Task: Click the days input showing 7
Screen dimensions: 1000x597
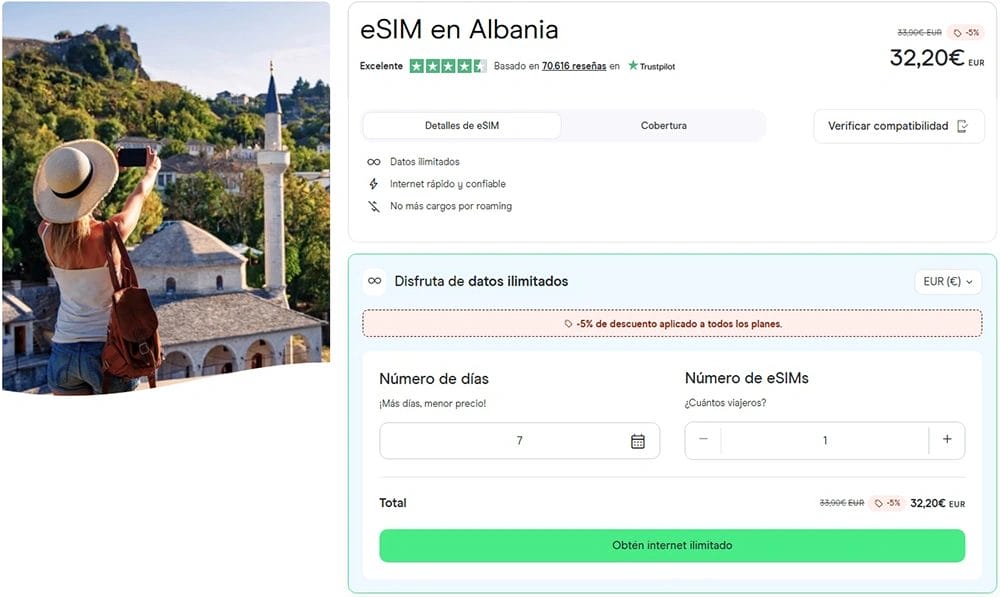Action: tap(520, 440)
